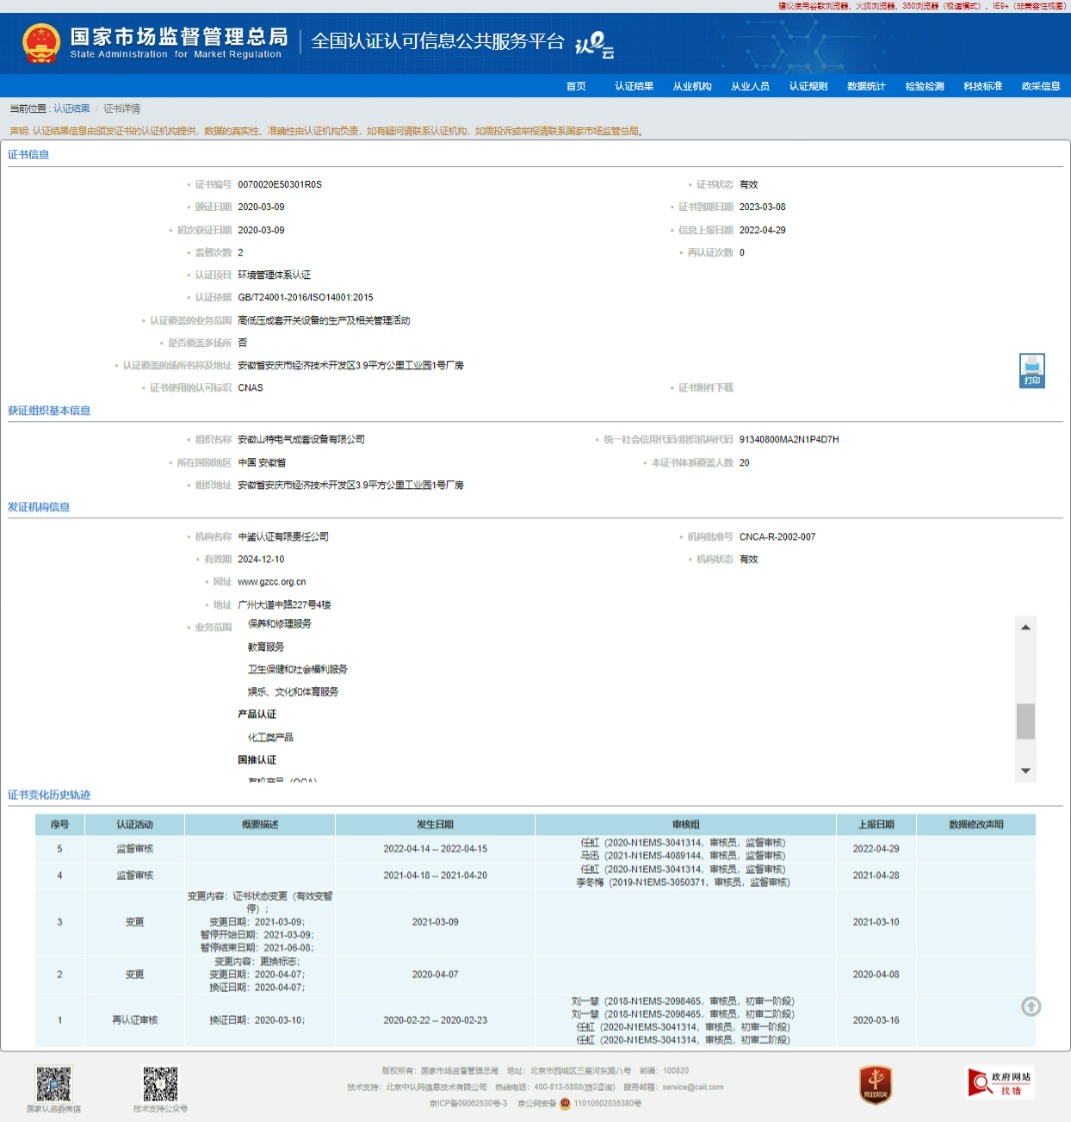This screenshot has height=1122, width=1071.
Task: Click the service@cait.com email in footer
Action: coord(693,1087)
